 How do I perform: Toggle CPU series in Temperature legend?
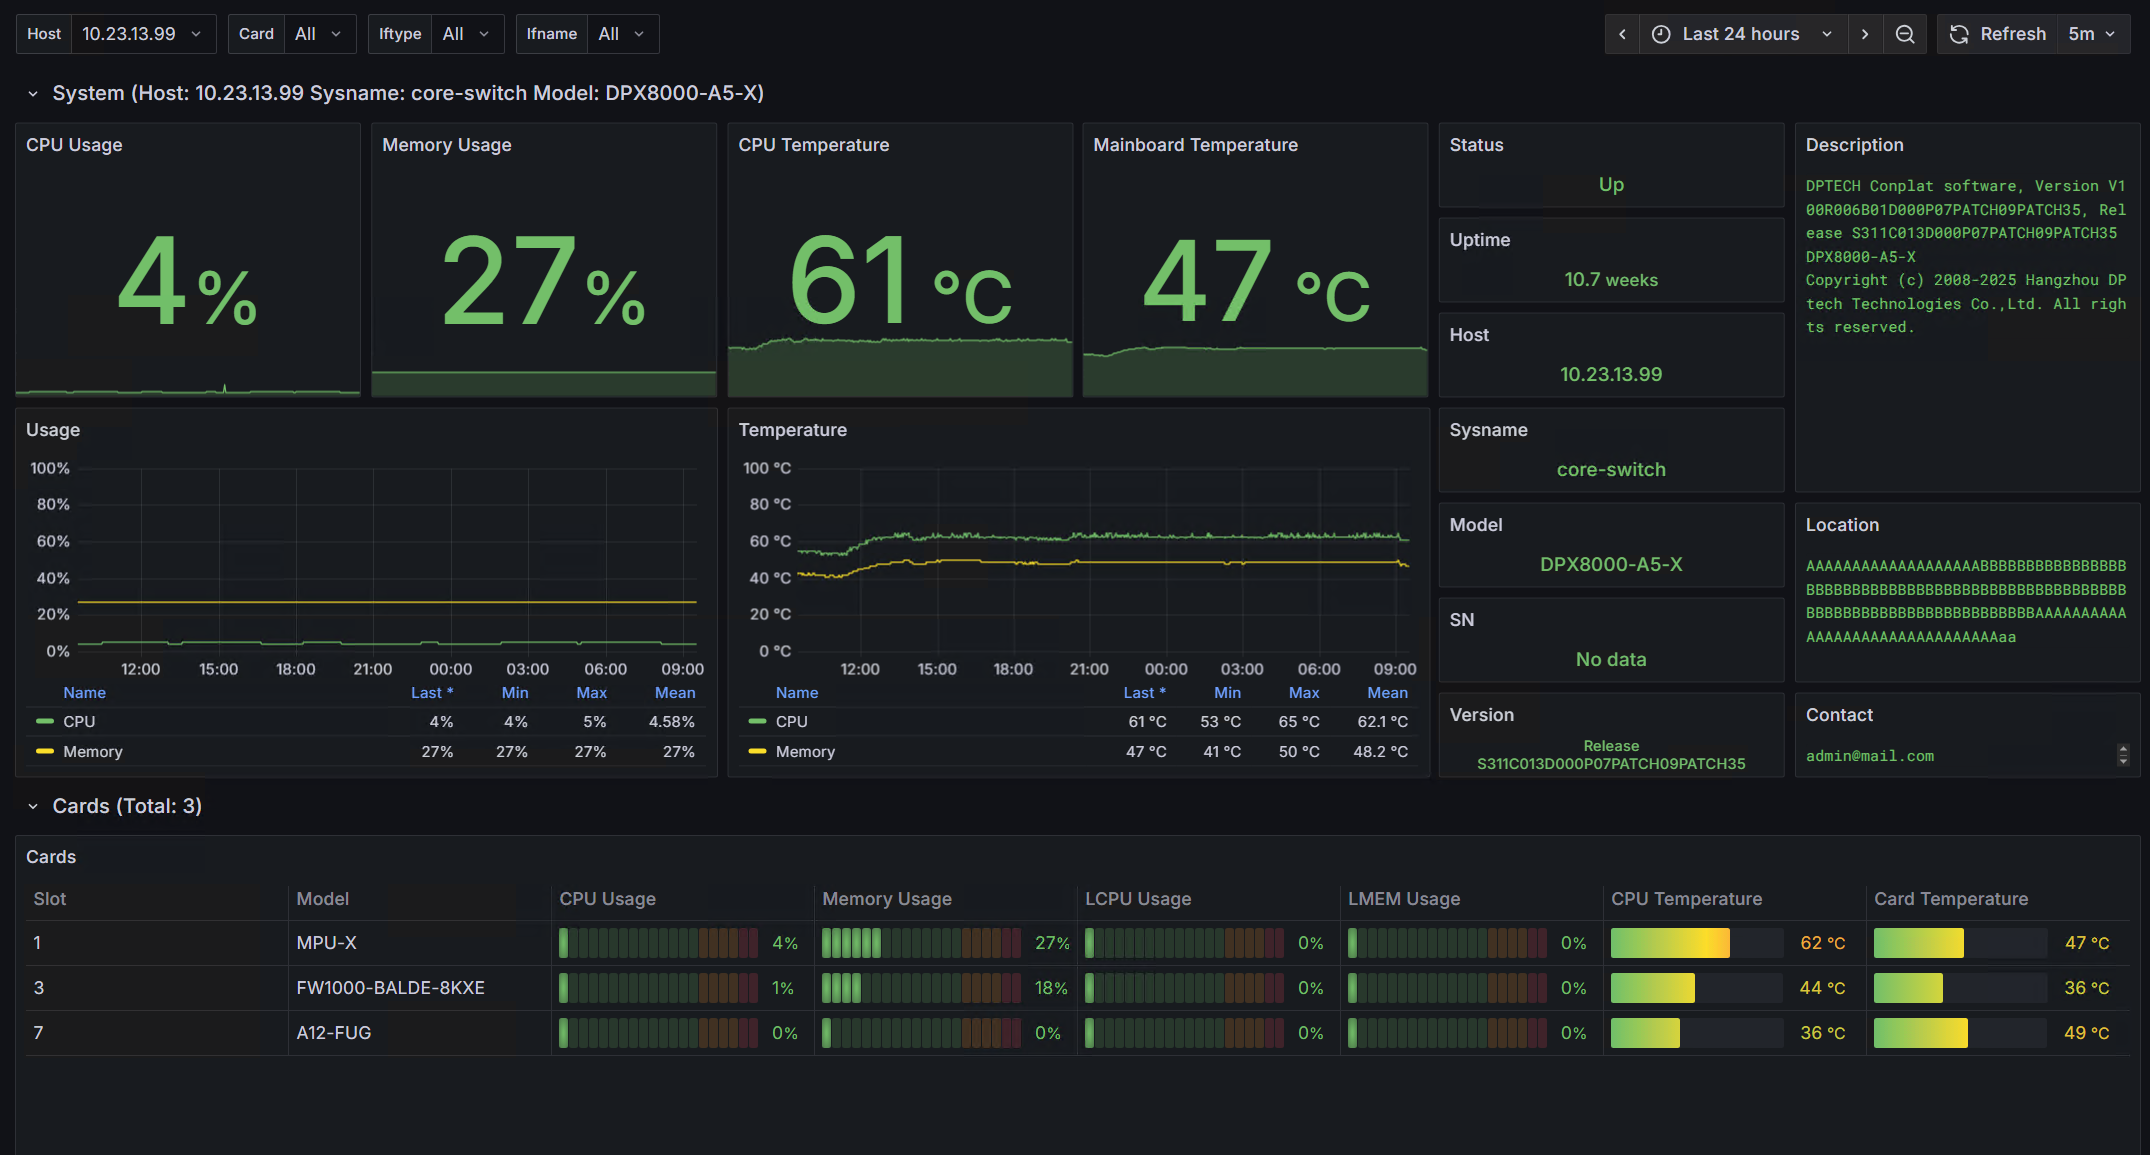coord(791,722)
